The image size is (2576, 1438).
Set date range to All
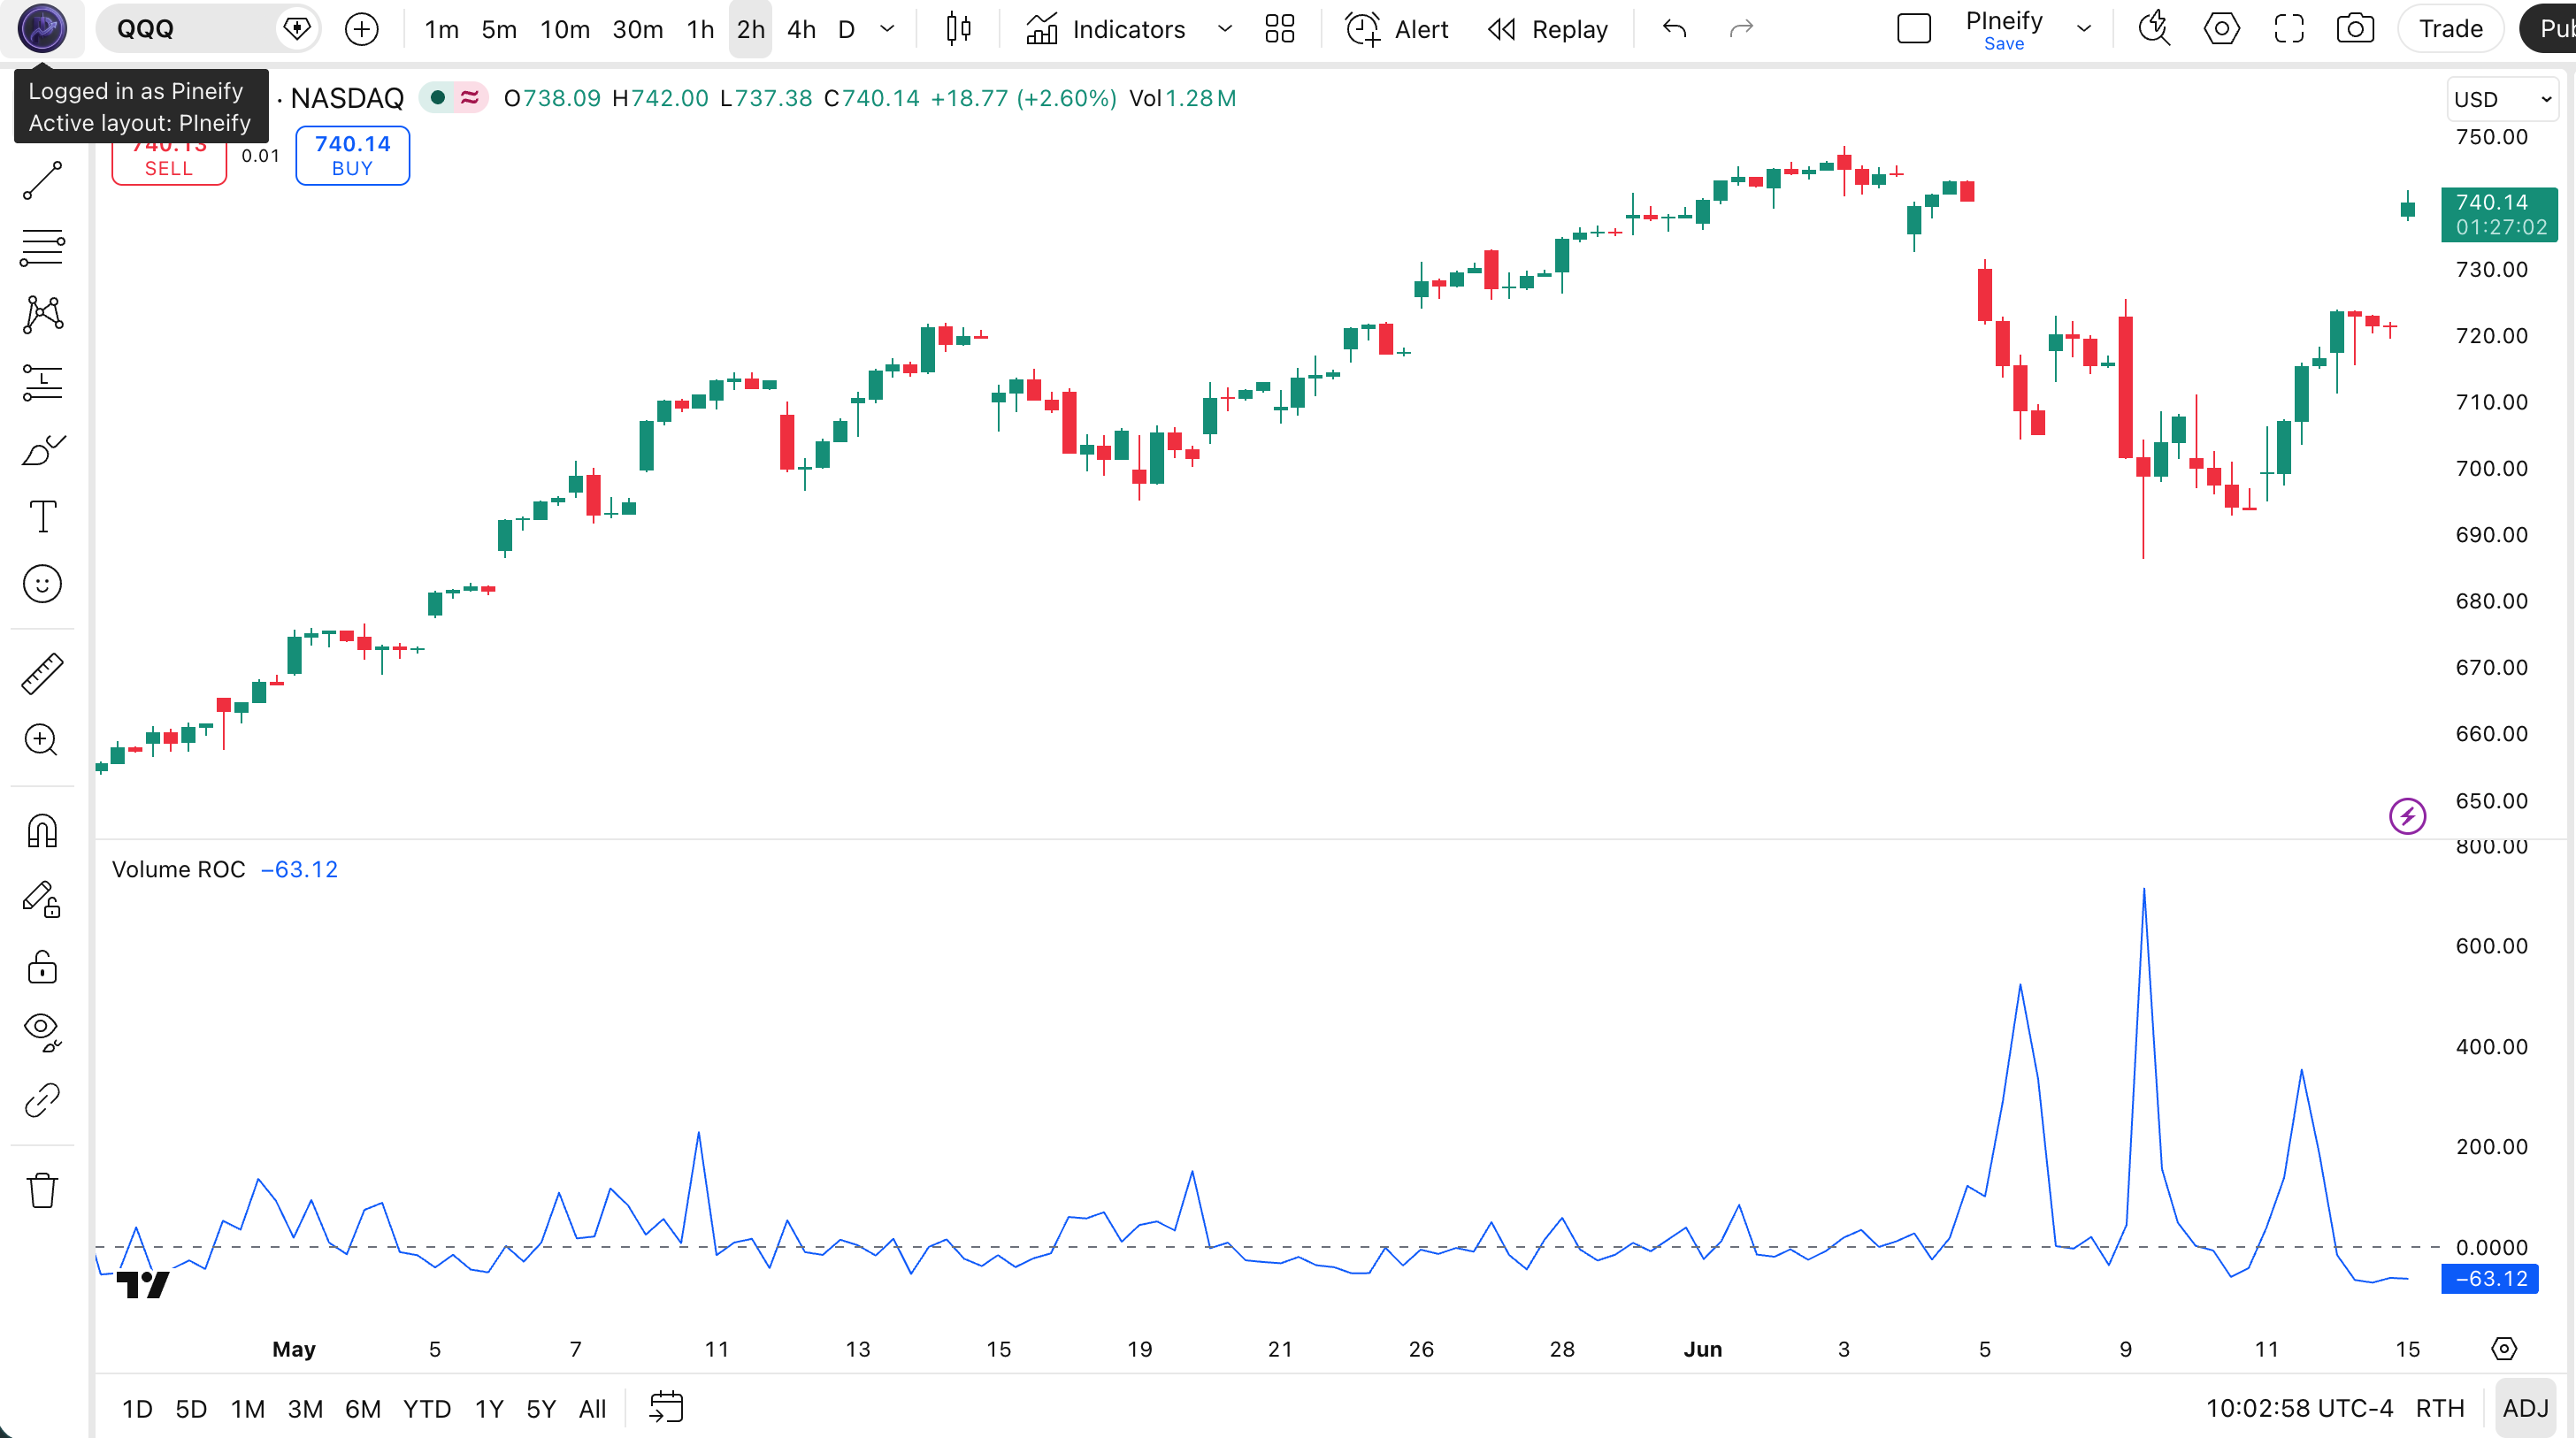[x=593, y=1408]
